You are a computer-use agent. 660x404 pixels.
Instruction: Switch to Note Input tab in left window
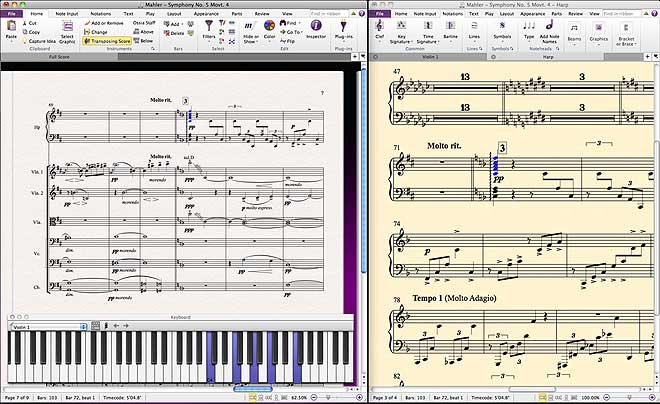coord(69,15)
